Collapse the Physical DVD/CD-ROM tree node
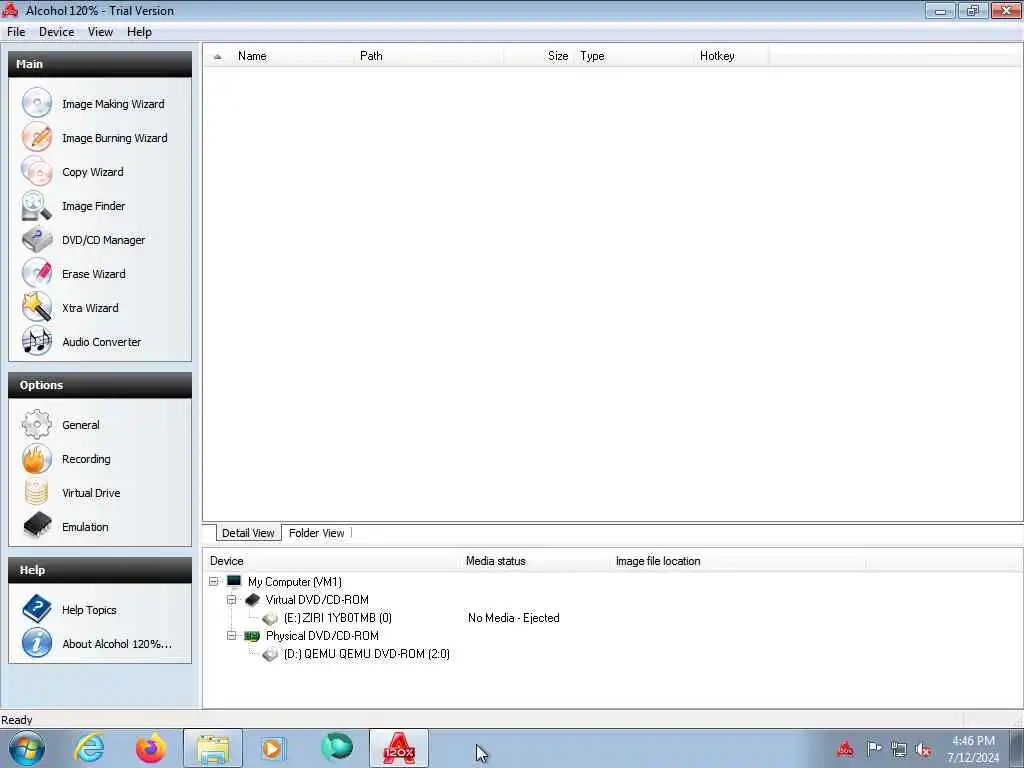1024x768 pixels. (231, 635)
